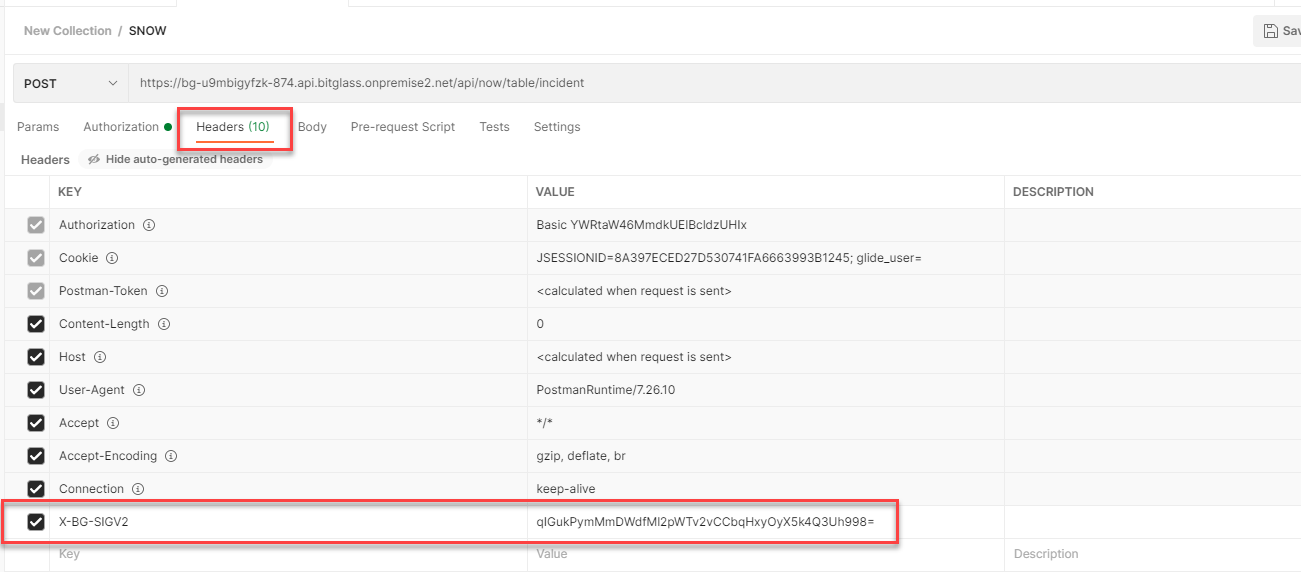Click info icon beside Cookie header

(112, 258)
